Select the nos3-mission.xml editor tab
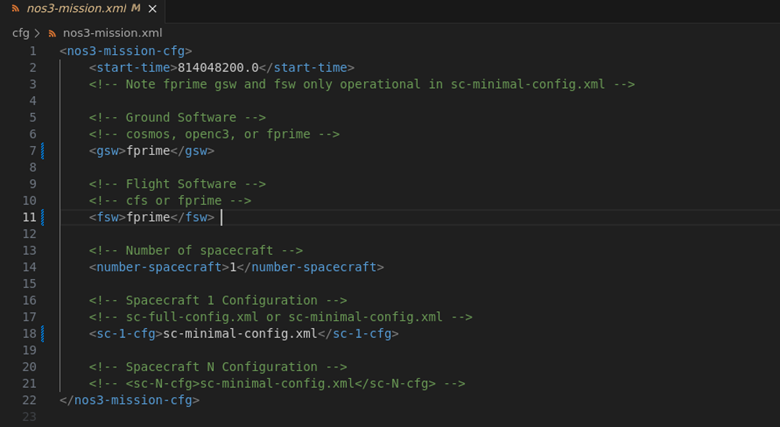This screenshot has height=427, width=780. point(83,9)
